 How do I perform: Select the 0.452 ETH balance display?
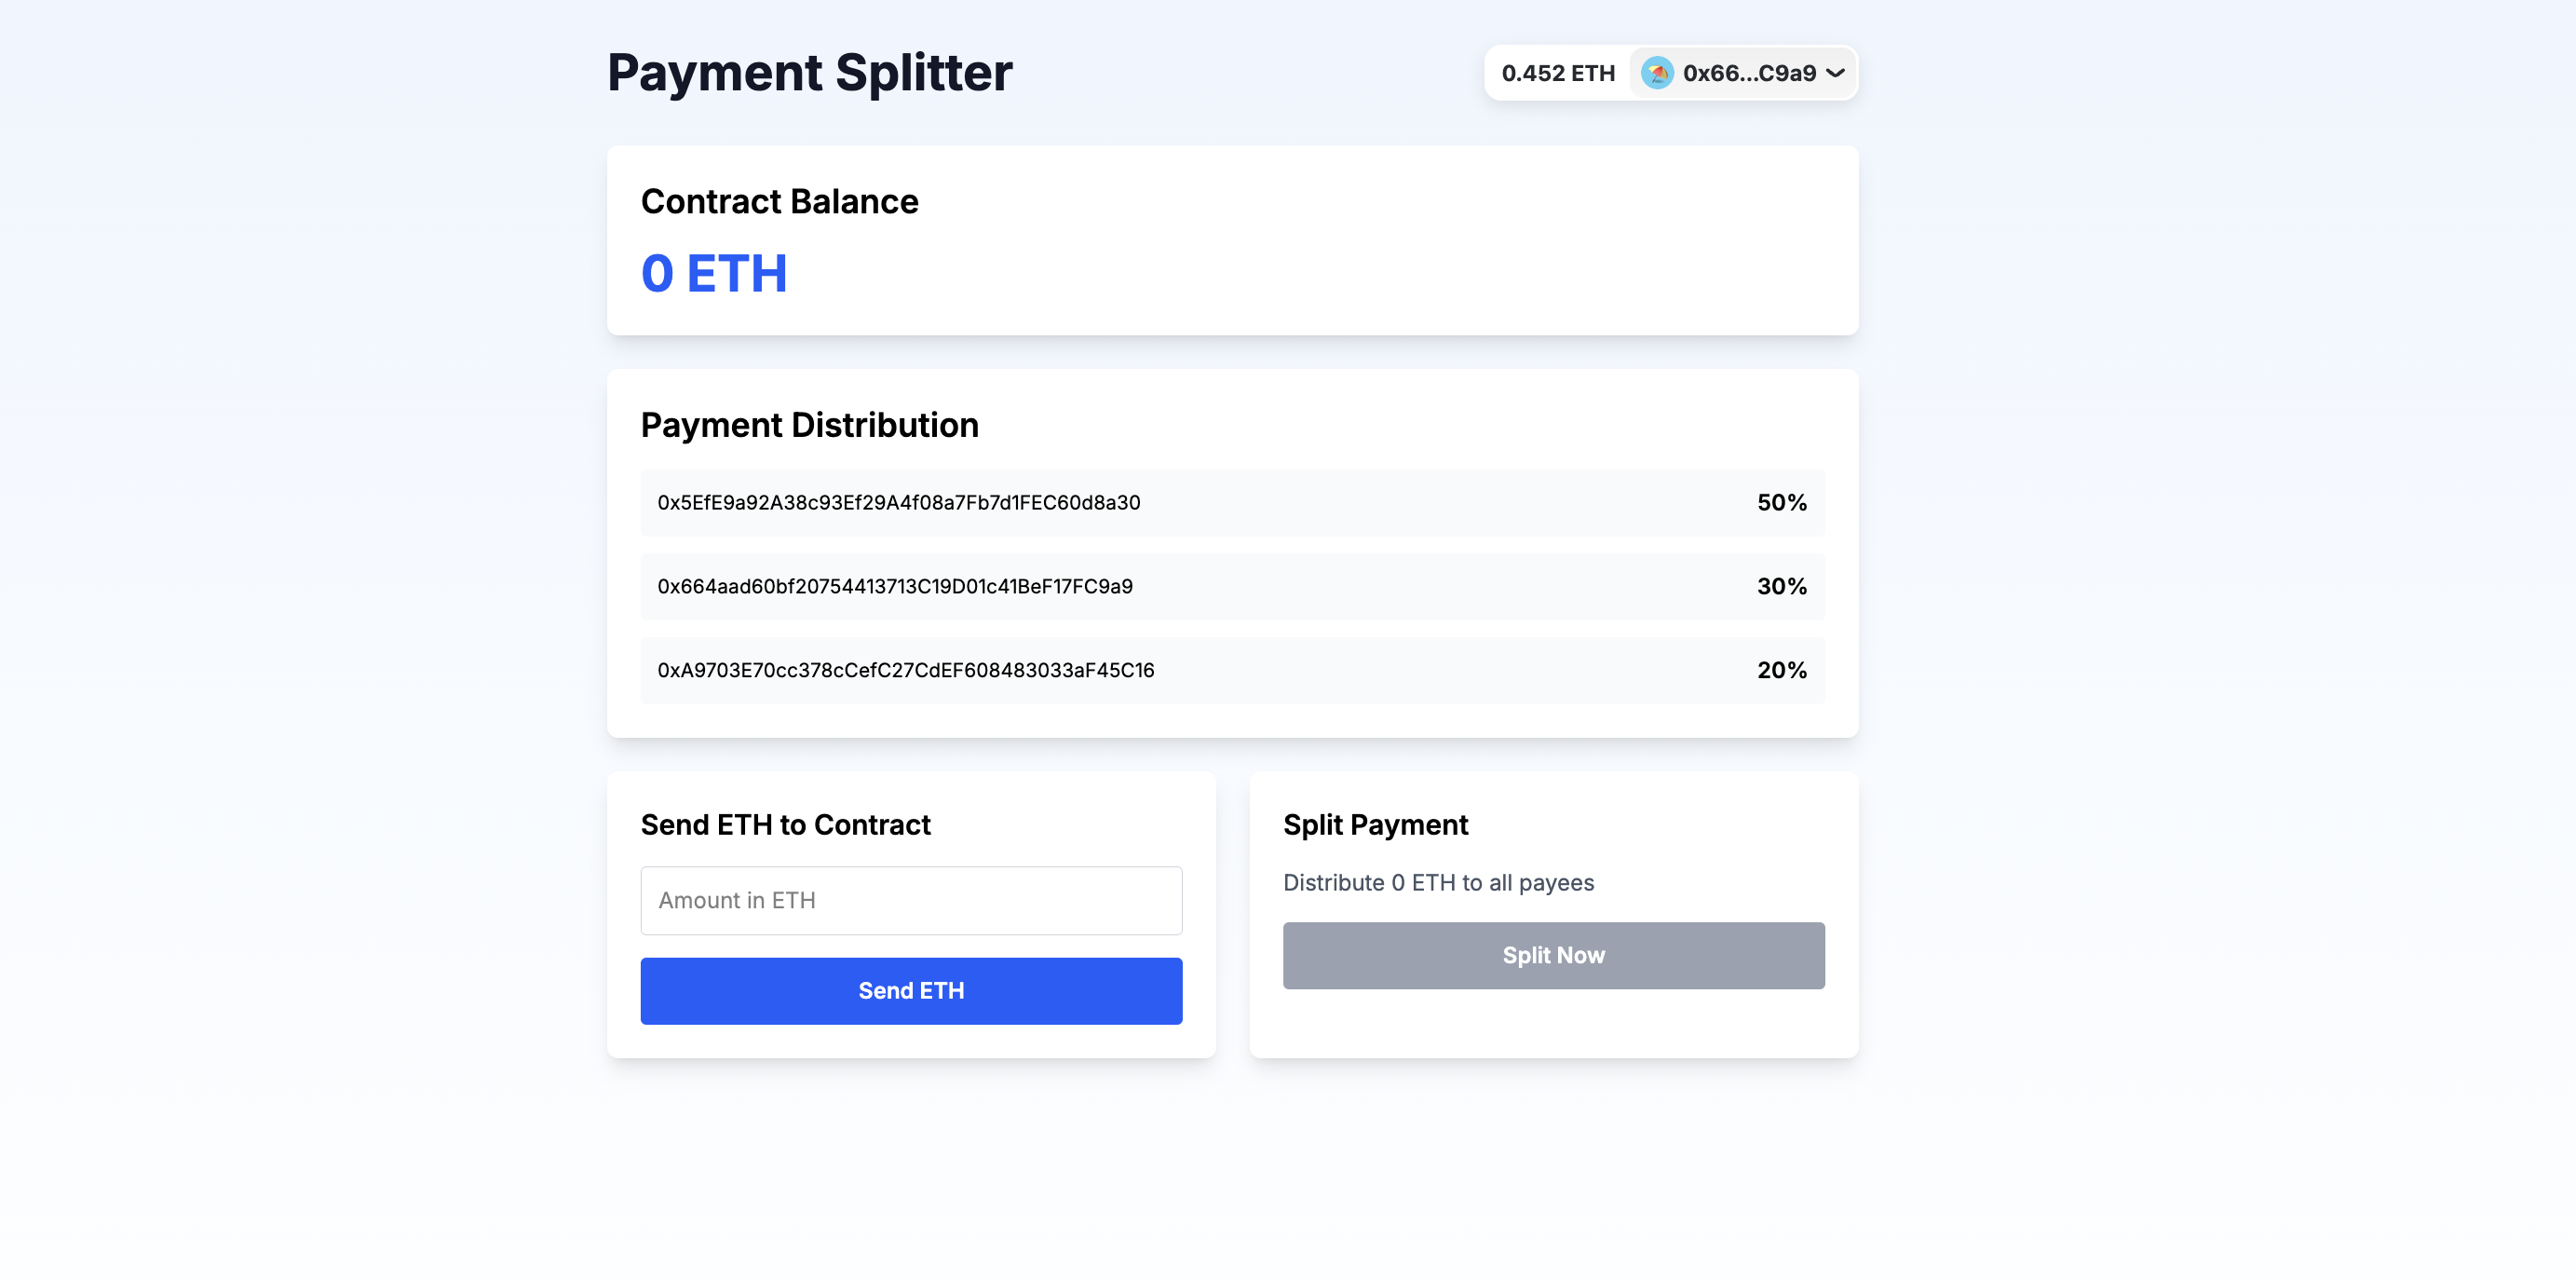click(x=1558, y=72)
